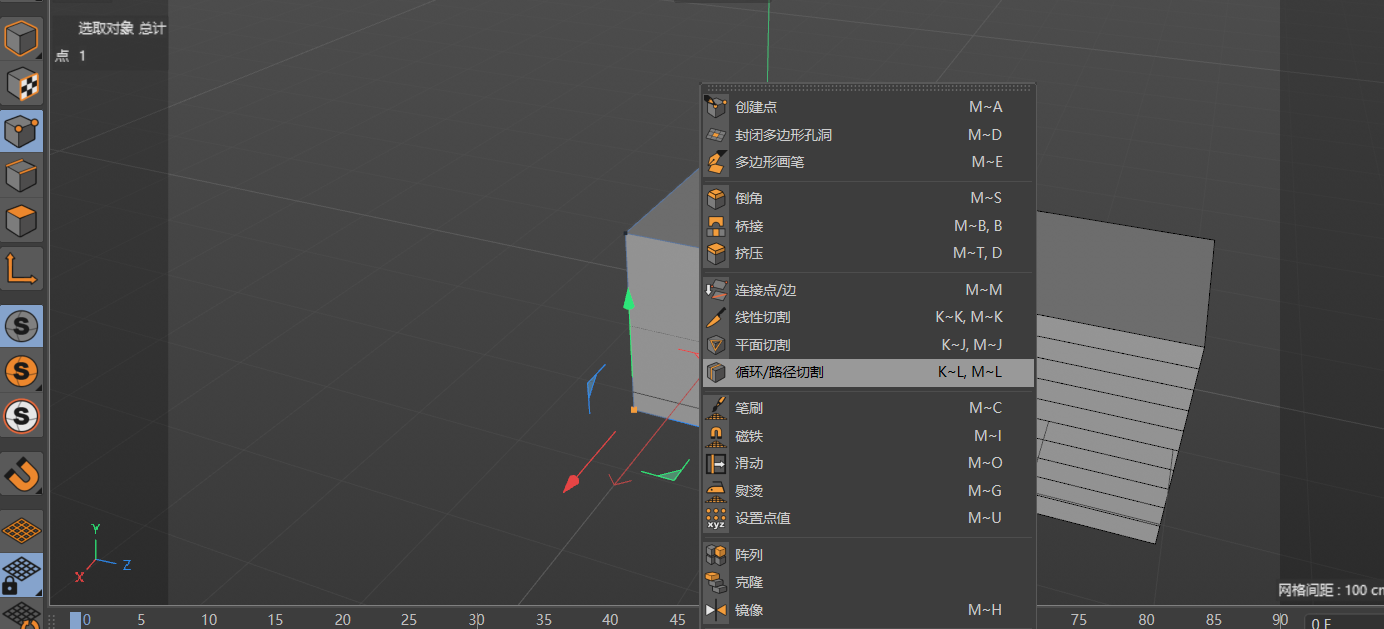Toggle Points mode in the left toolbar
This screenshot has width=1384, height=629.
click(21, 131)
